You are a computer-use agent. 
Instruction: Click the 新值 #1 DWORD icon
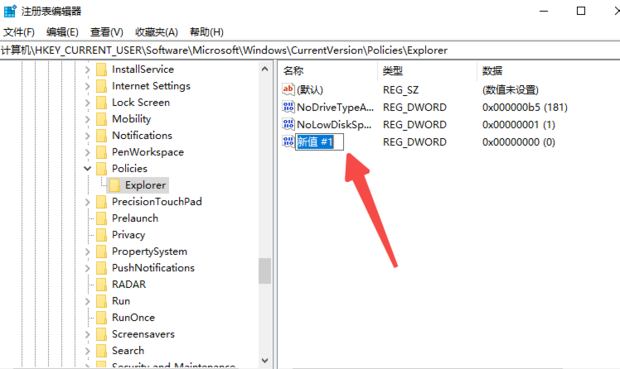pyautogui.click(x=288, y=142)
